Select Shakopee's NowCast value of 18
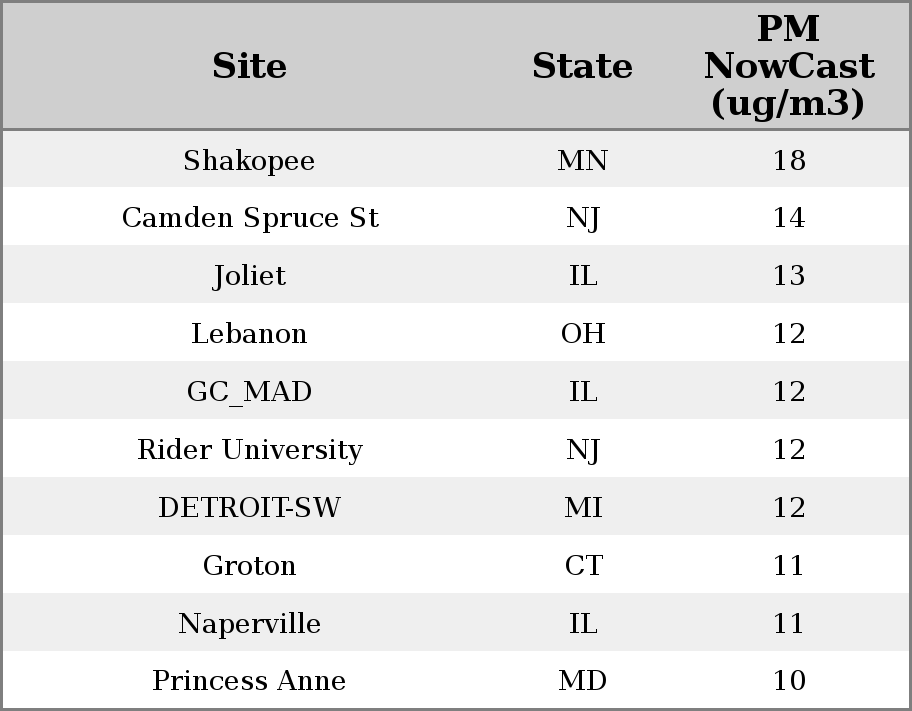912x711 pixels. tap(788, 160)
